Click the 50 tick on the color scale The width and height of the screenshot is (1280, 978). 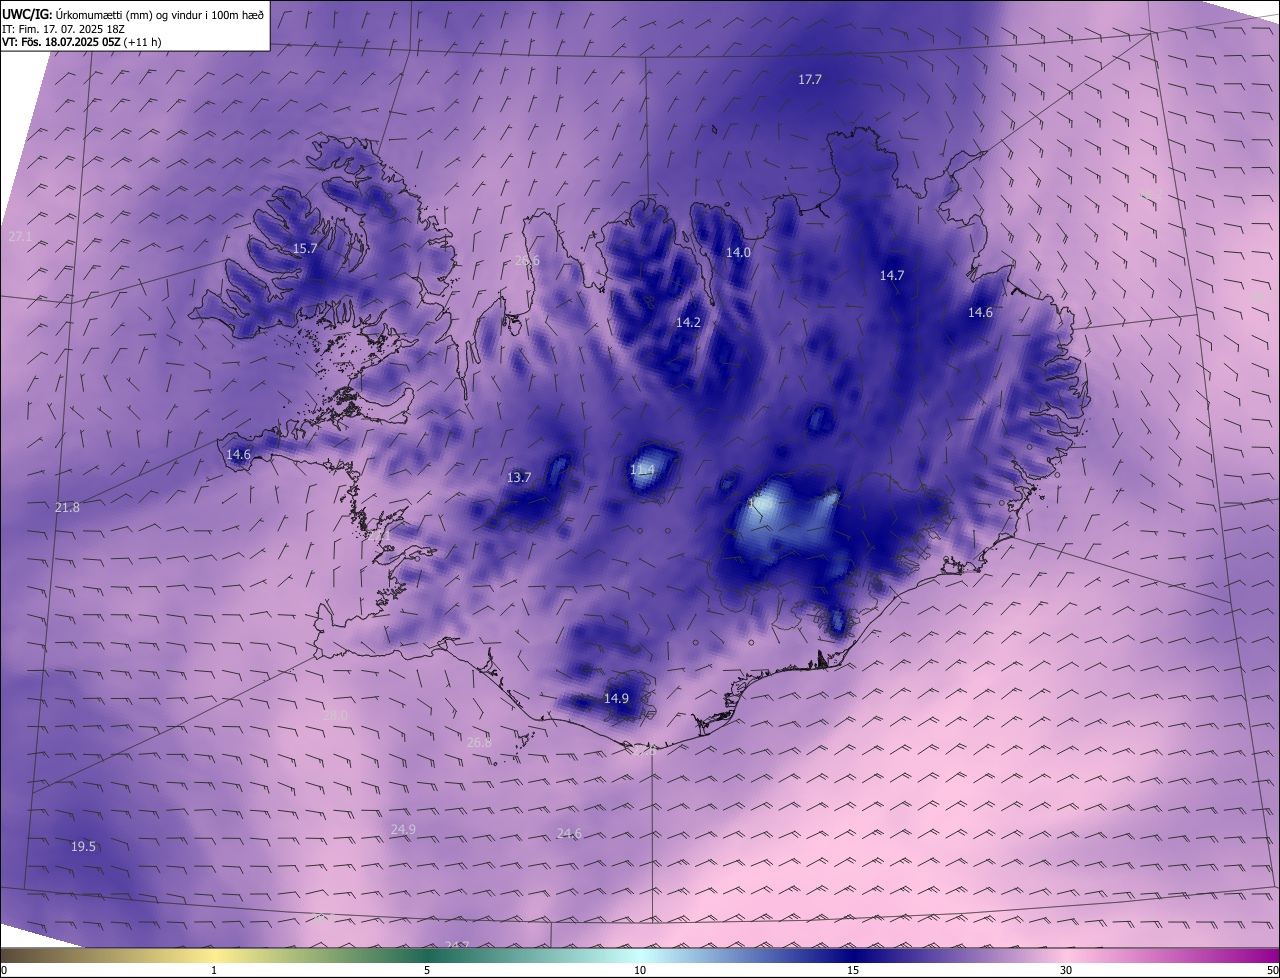pyautogui.click(x=1272, y=970)
